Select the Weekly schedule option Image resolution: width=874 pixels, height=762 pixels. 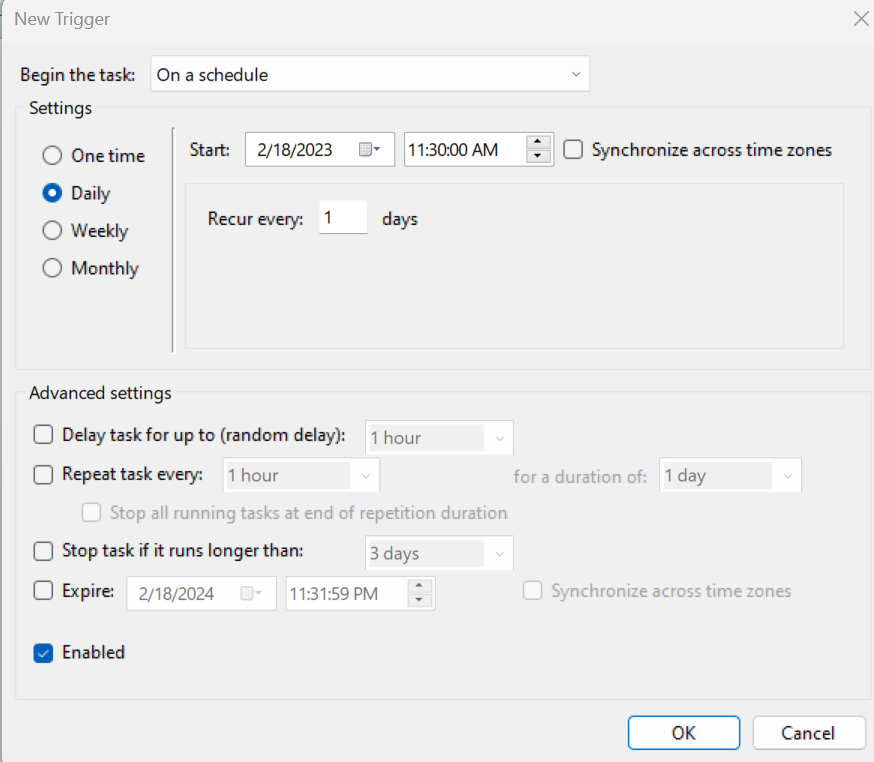[x=52, y=231]
